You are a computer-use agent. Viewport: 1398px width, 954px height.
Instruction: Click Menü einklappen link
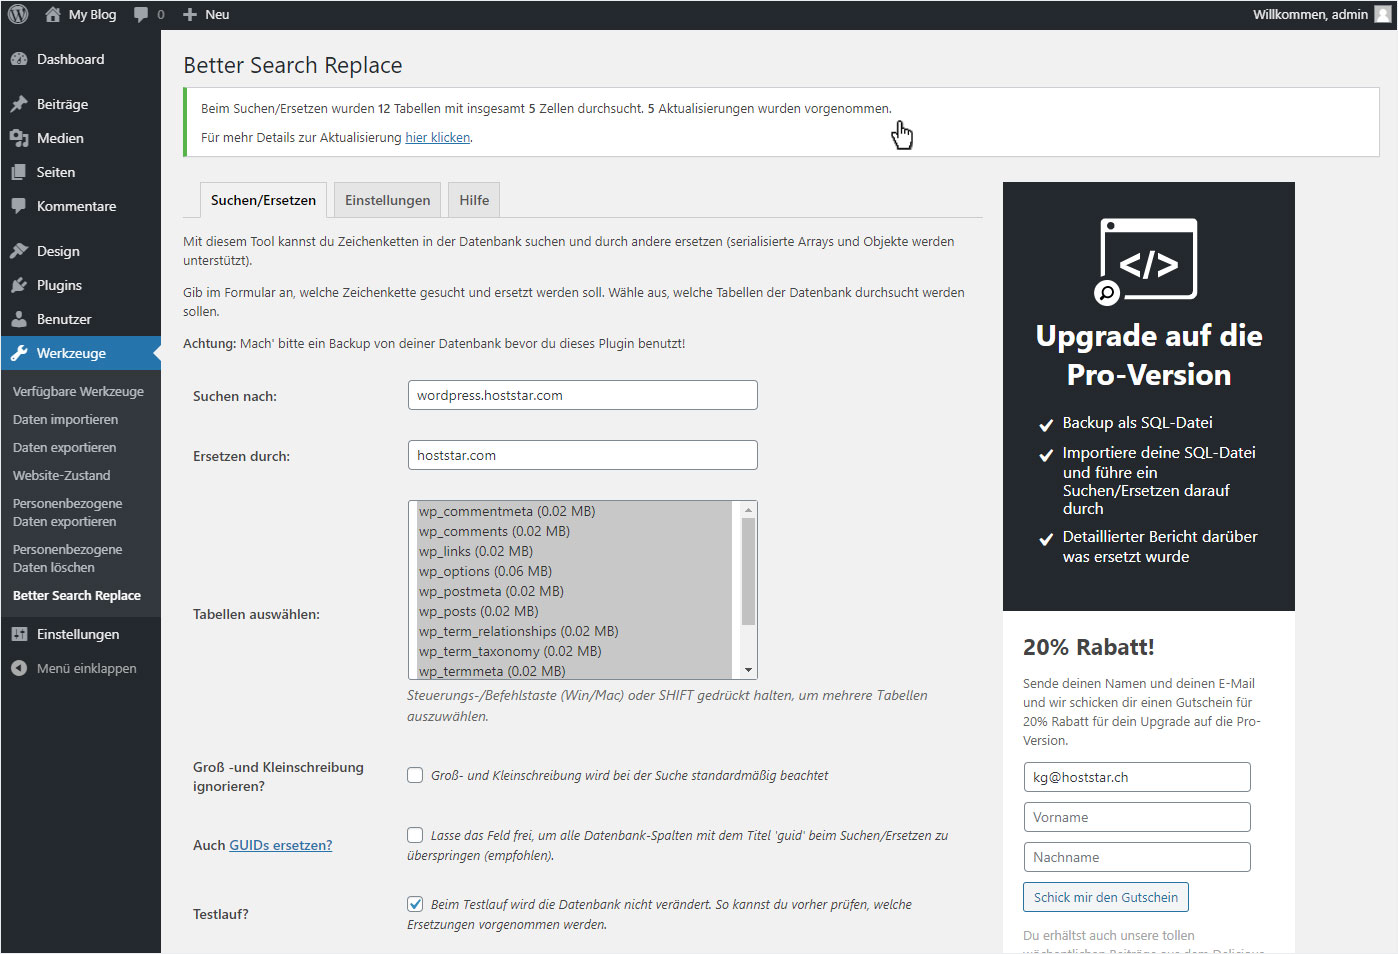tap(86, 668)
